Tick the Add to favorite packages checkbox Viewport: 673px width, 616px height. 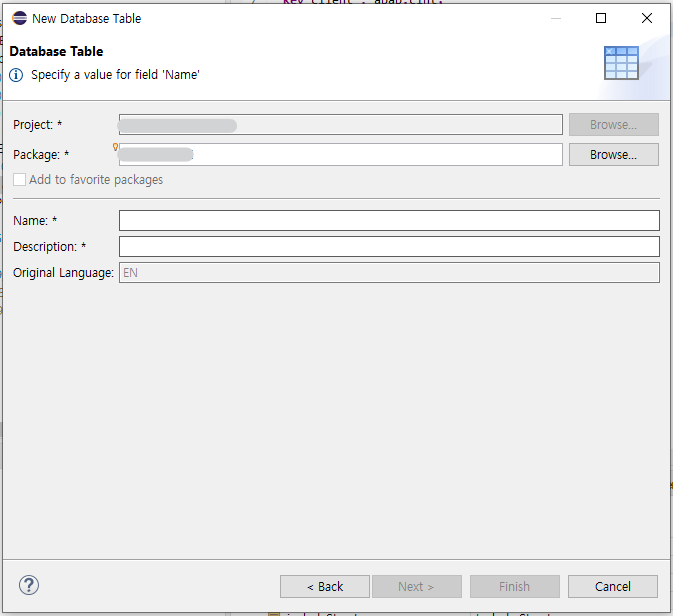(20, 180)
